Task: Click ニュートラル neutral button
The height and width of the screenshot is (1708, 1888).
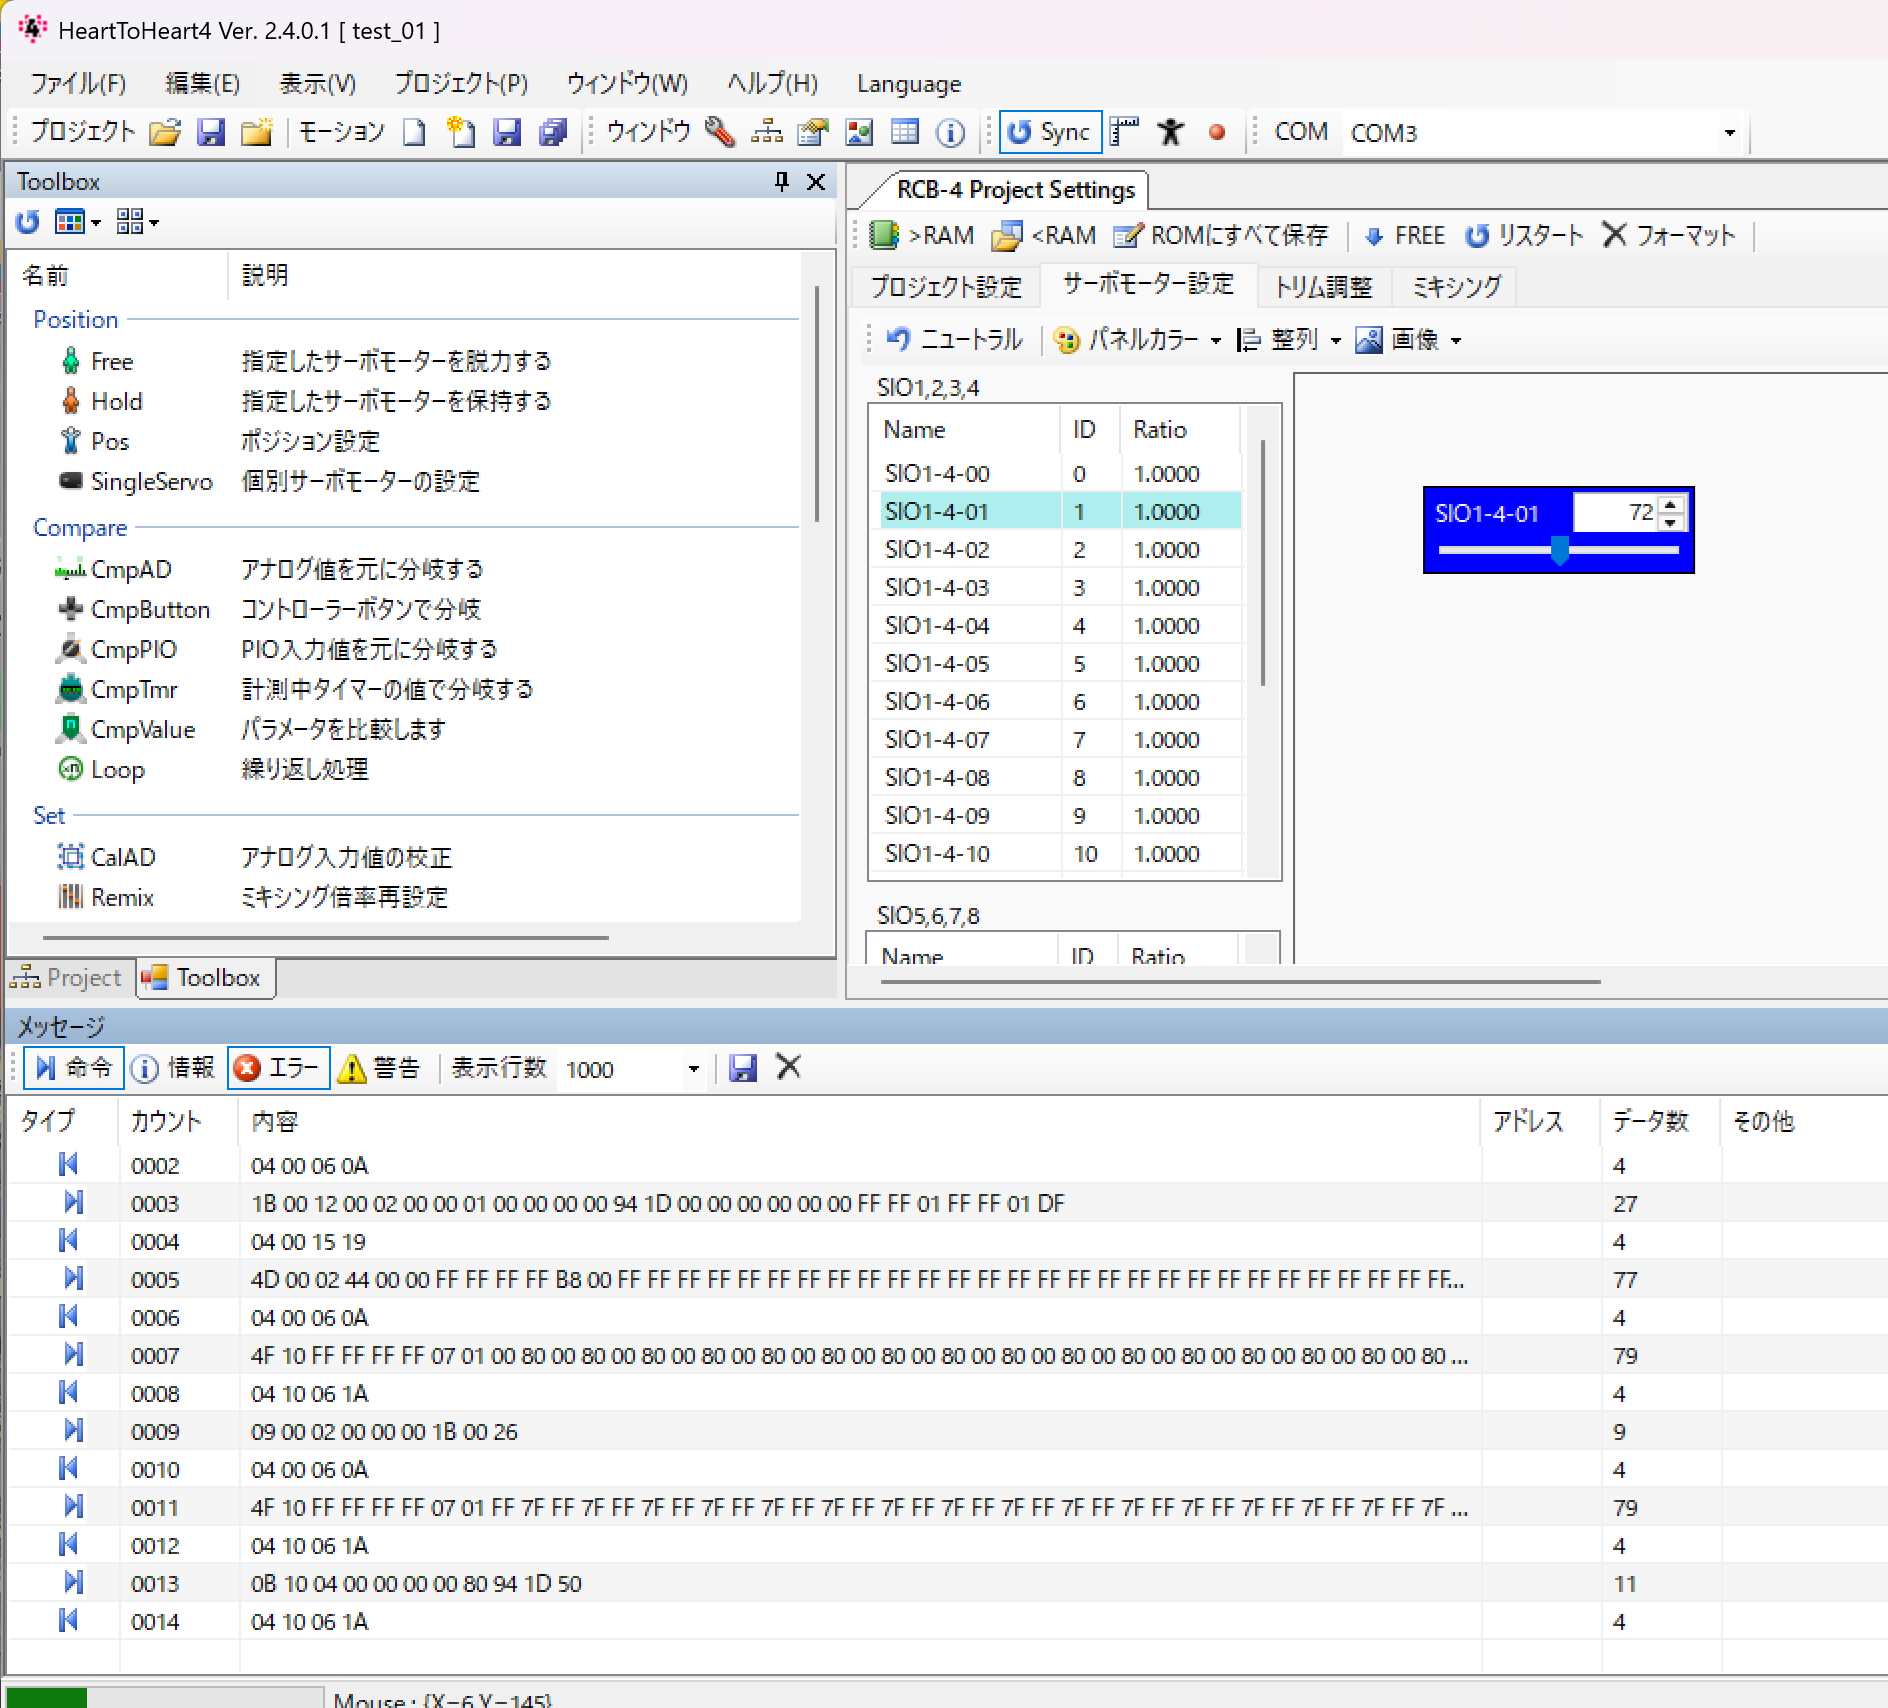Action: tap(955, 339)
